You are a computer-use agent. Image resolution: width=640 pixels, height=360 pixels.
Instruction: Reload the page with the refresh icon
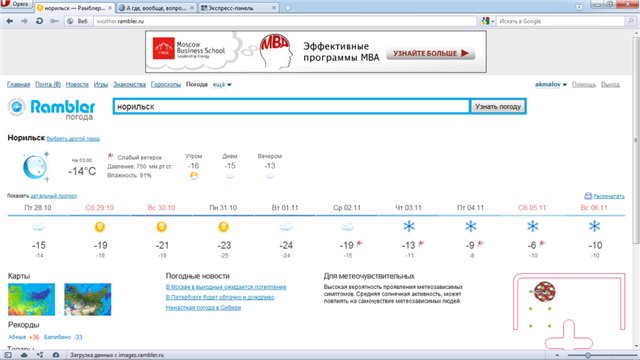pos(39,21)
